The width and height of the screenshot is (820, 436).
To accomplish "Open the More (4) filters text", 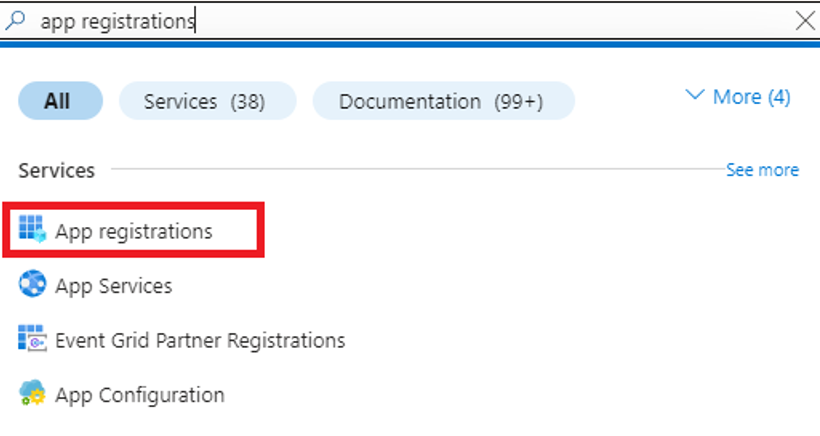I will (x=751, y=97).
